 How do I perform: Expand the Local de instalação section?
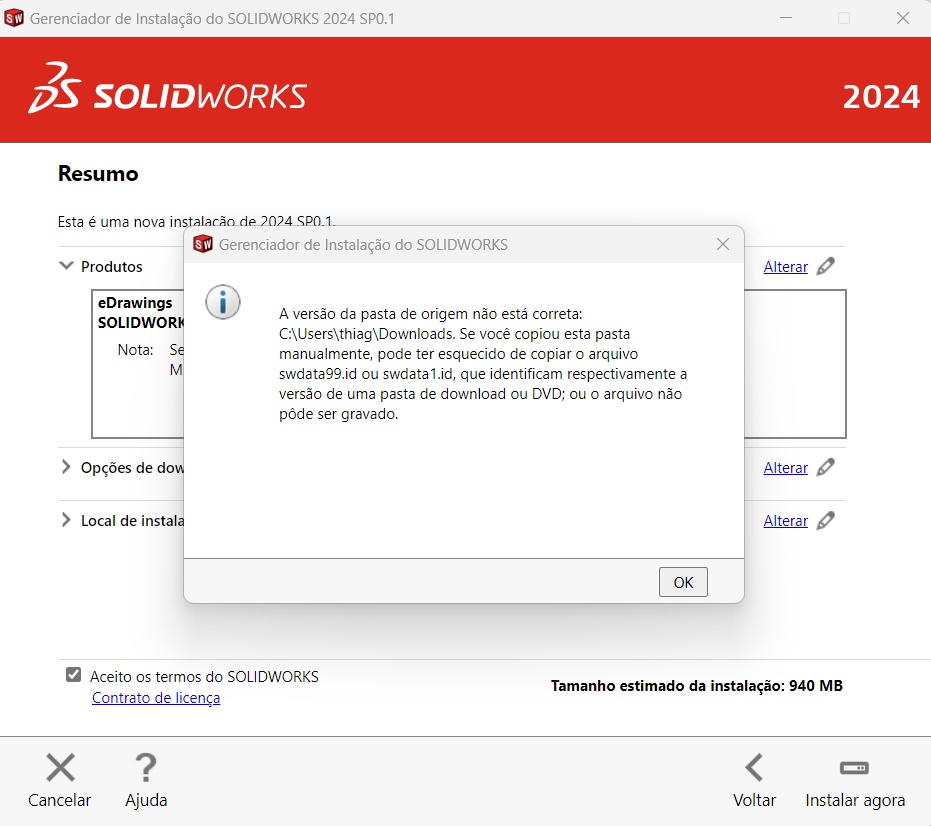point(66,520)
